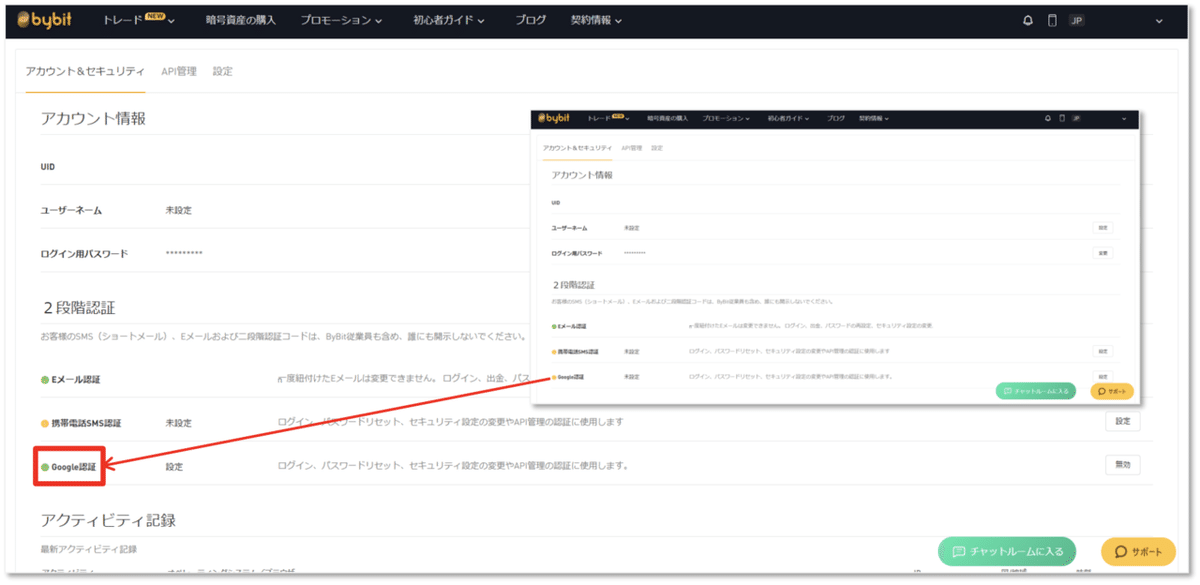Click the bell icon in the inset screenshot header
This screenshot has height=585, width=1200.
1048,118
